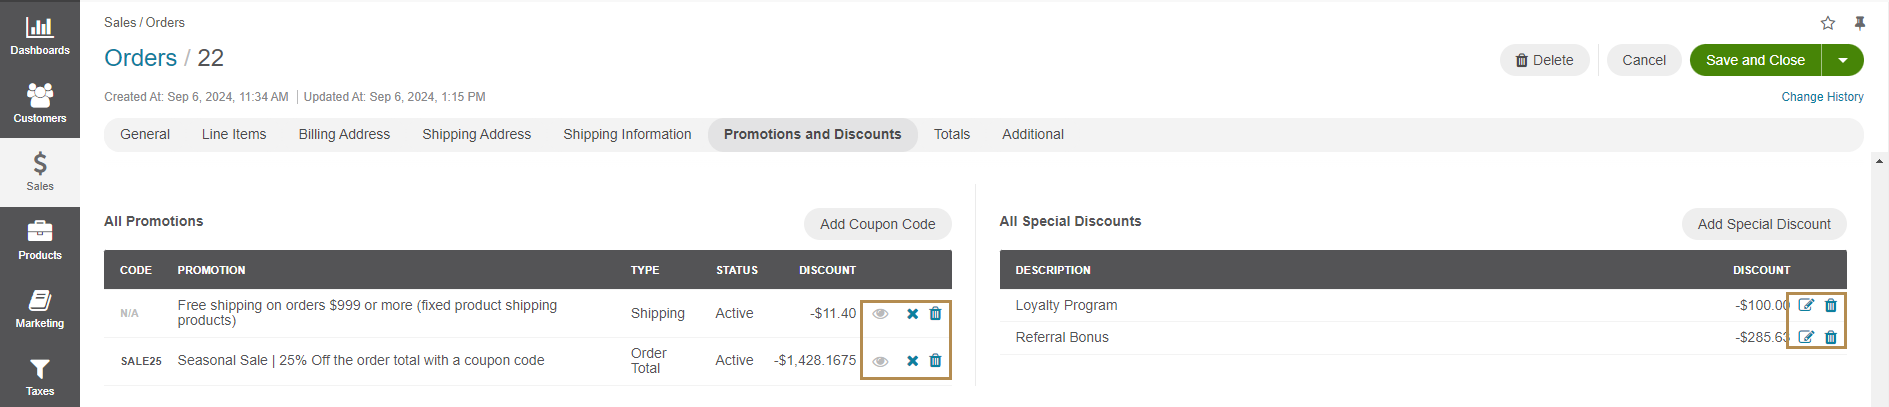Go to the Totals tab
The image size is (1889, 407).
pos(952,134)
